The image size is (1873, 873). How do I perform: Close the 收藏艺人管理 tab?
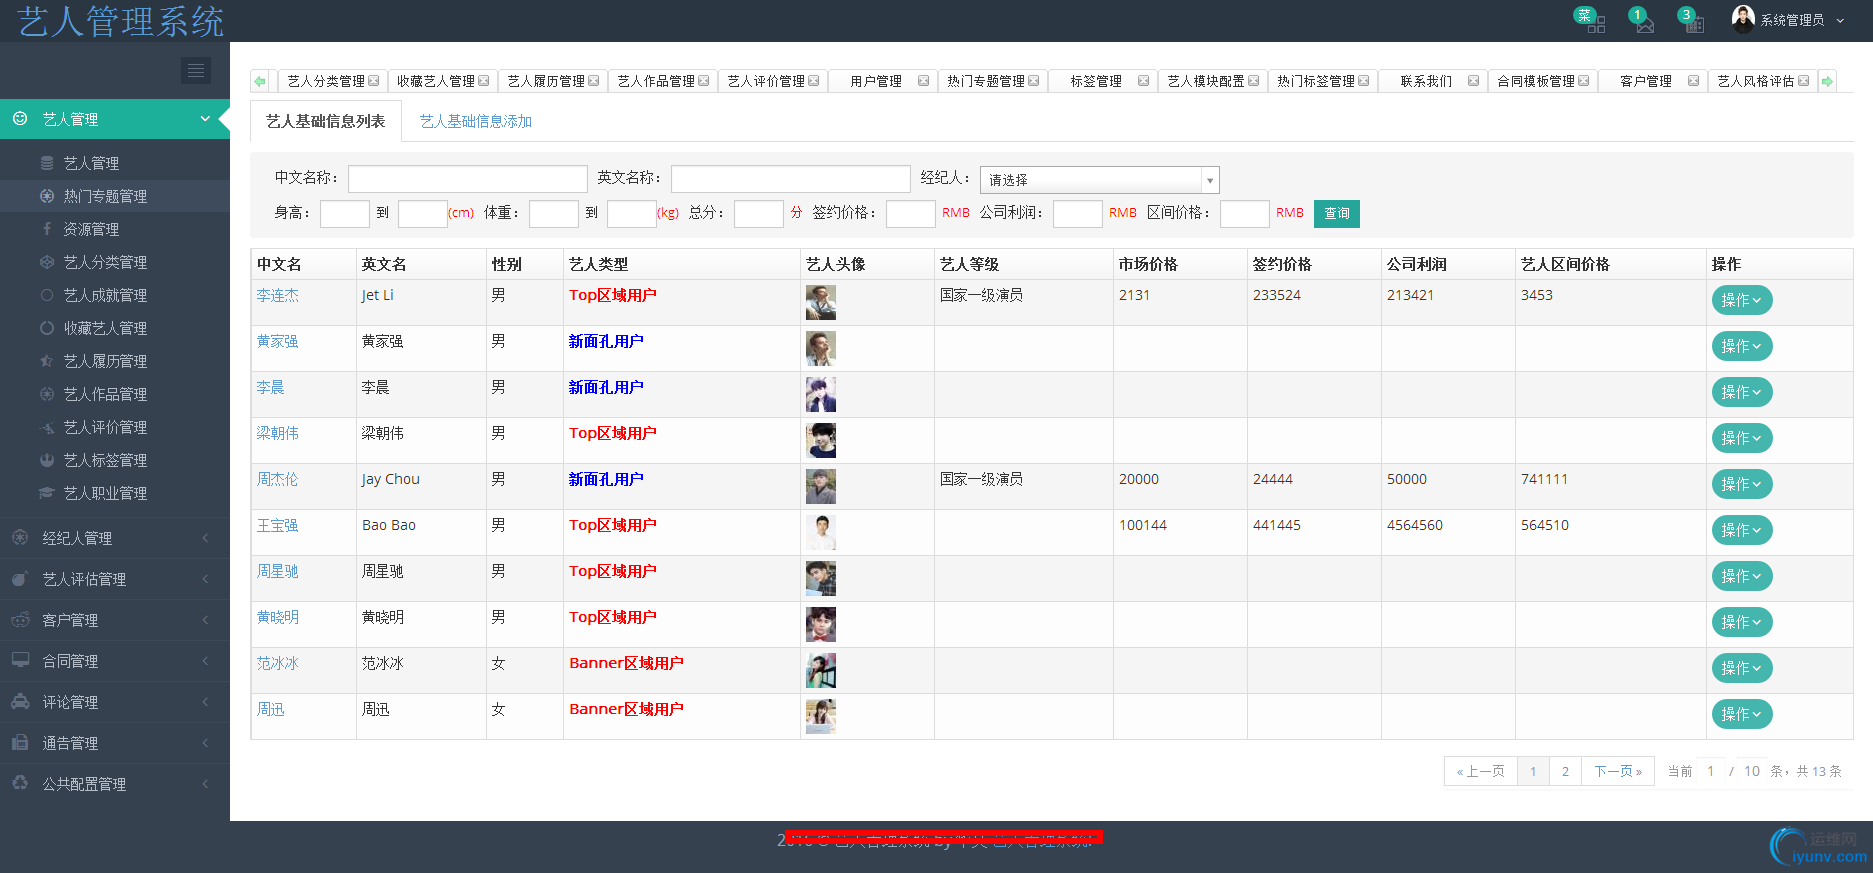(x=483, y=81)
